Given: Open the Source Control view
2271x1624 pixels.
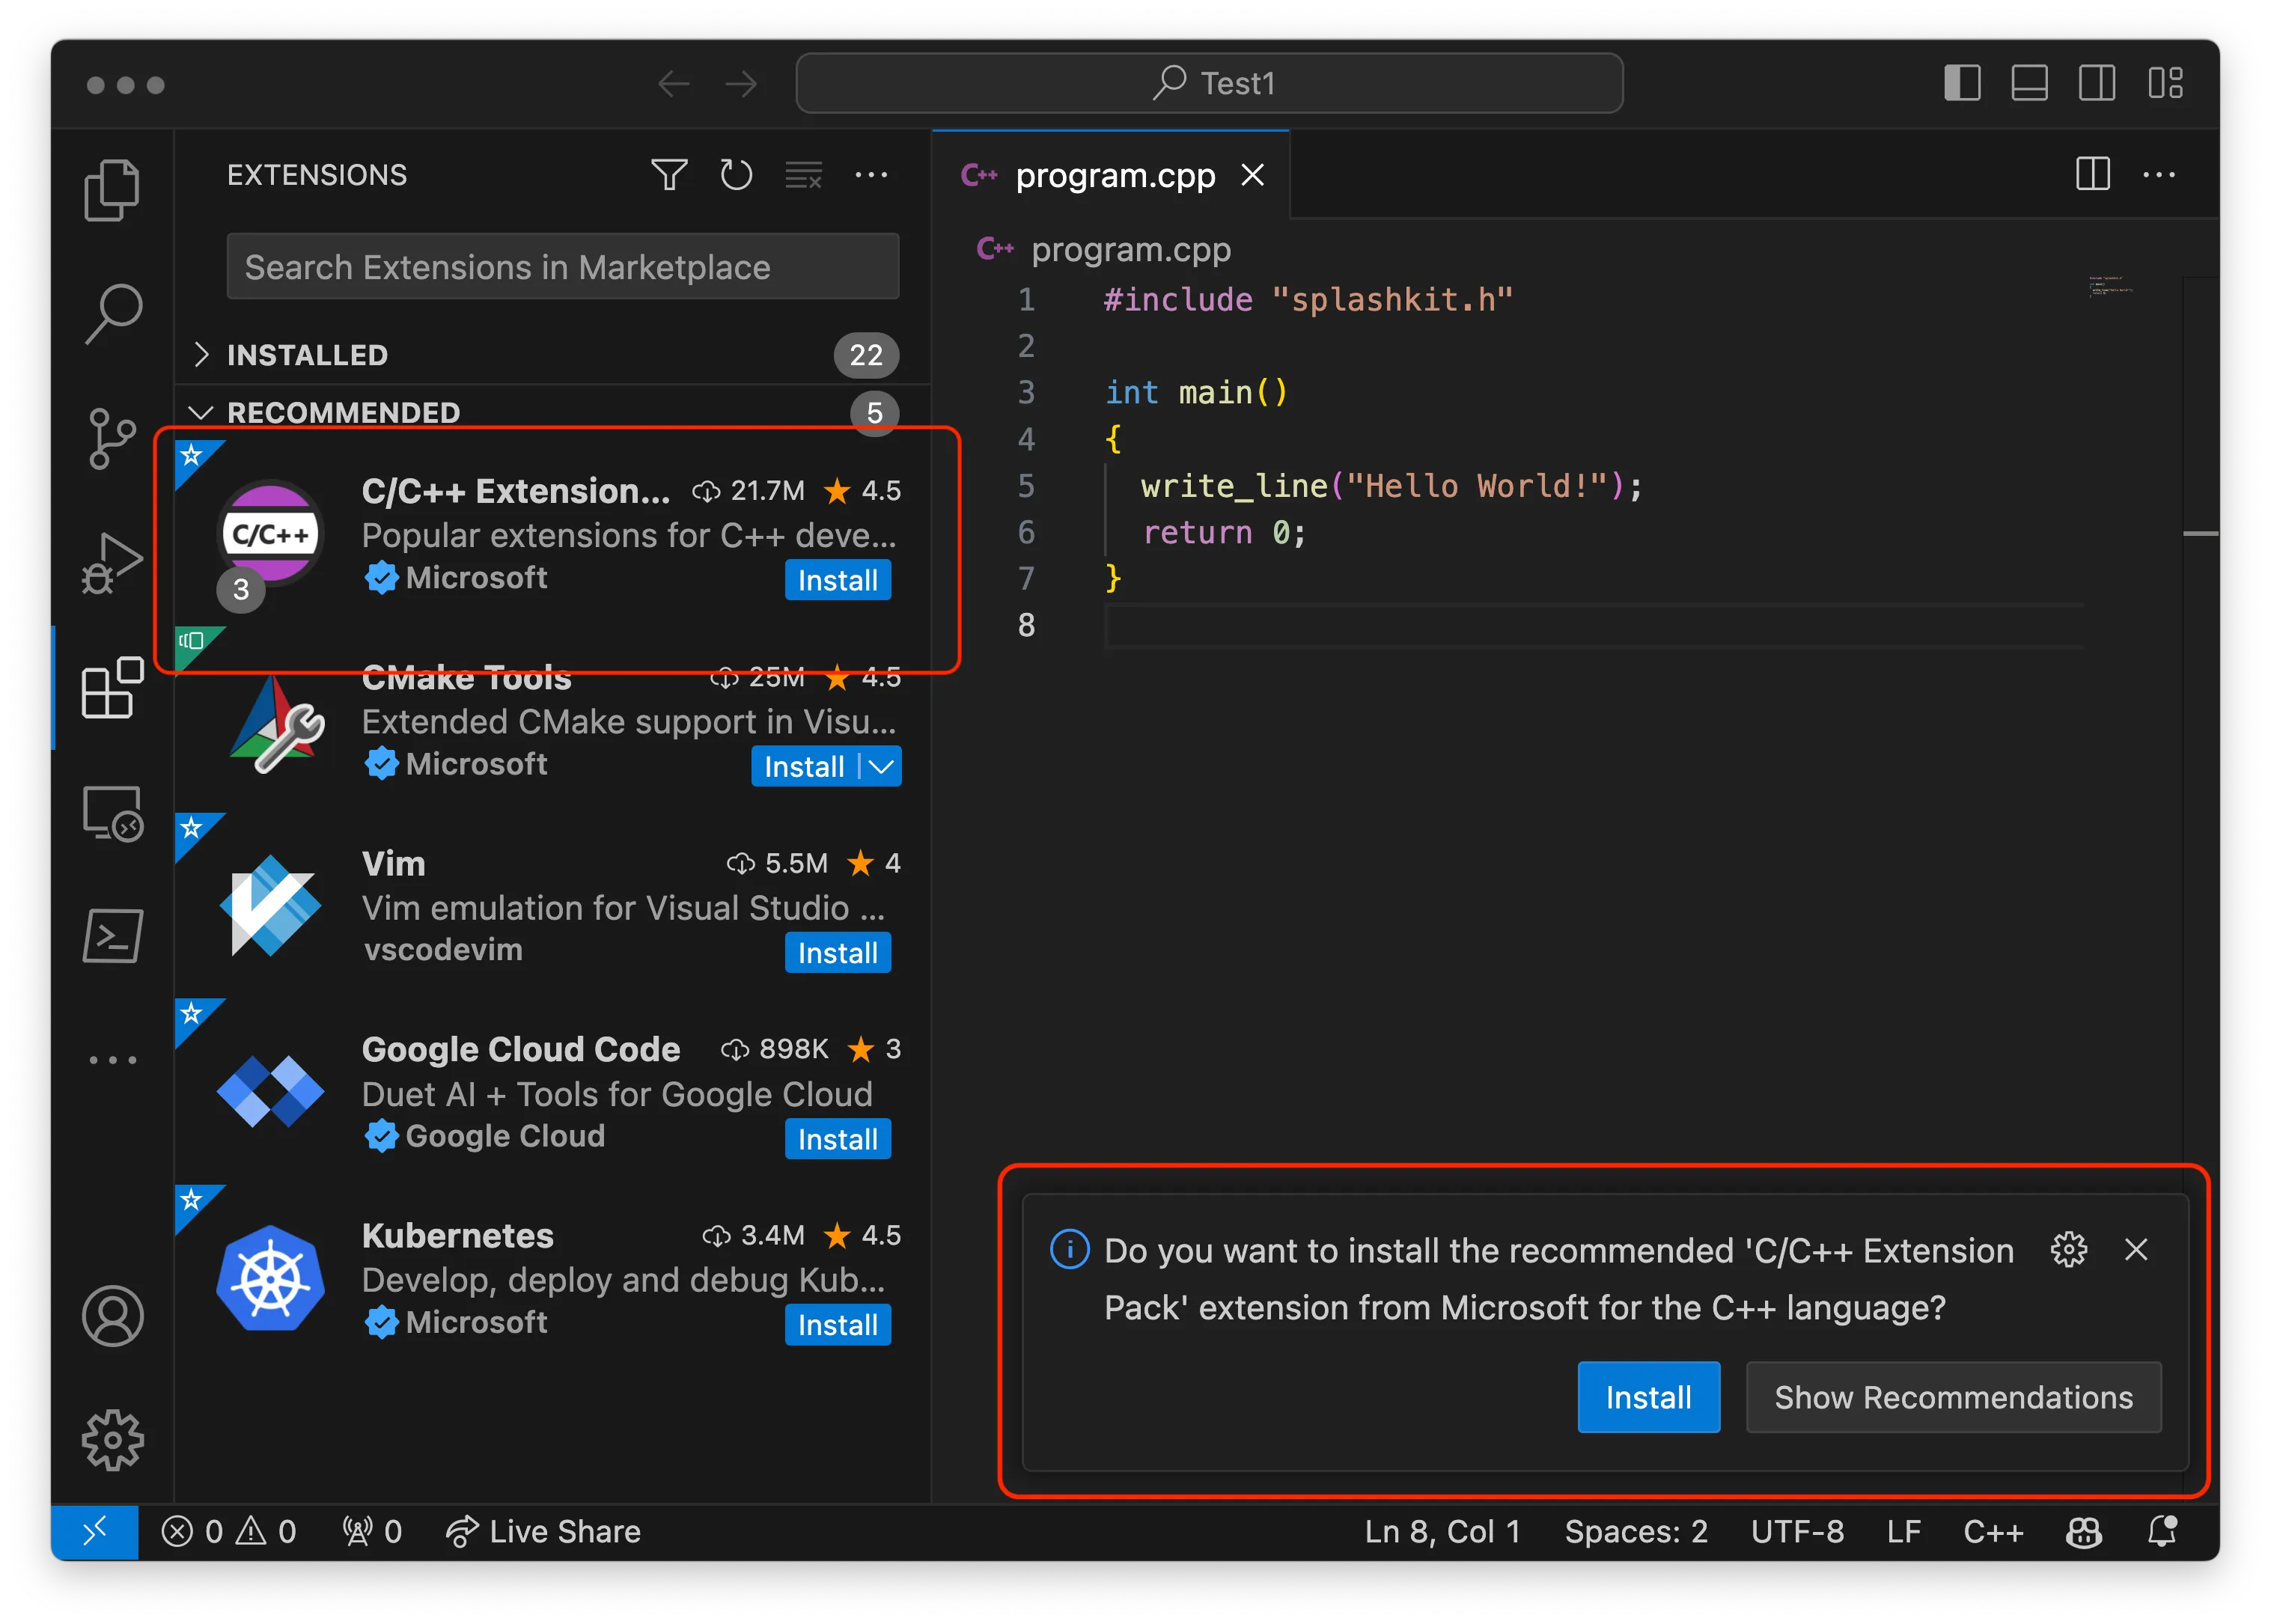Looking at the screenshot, I should pos(112,438).
